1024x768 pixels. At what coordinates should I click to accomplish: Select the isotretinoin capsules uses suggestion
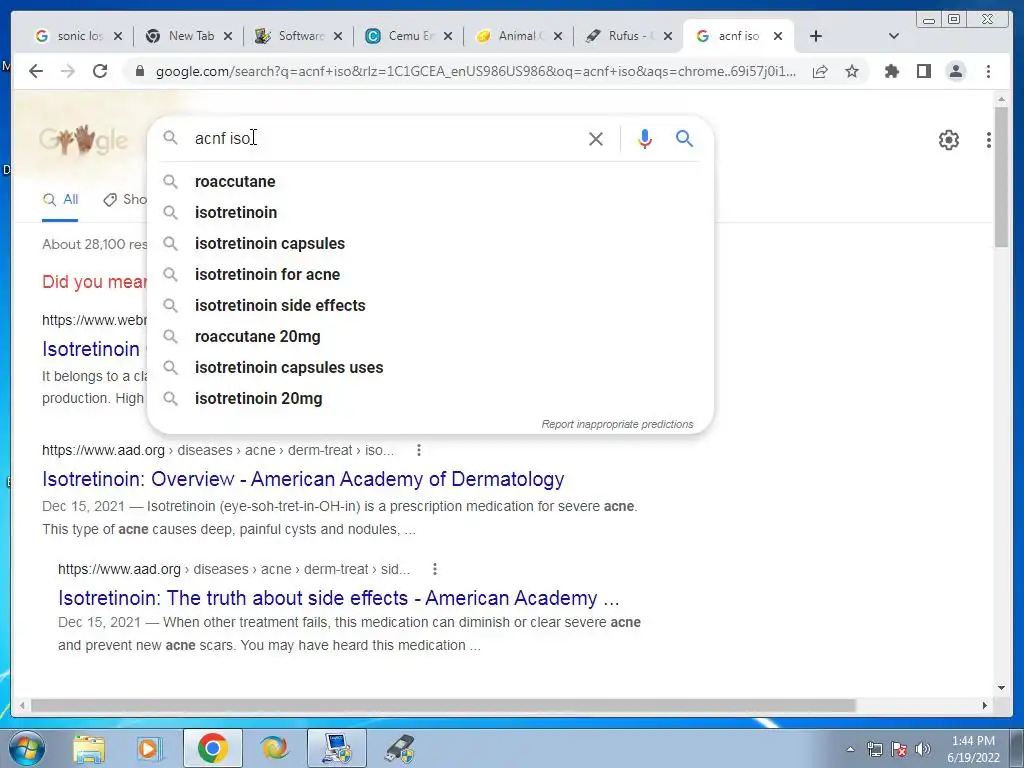(430, 368)
